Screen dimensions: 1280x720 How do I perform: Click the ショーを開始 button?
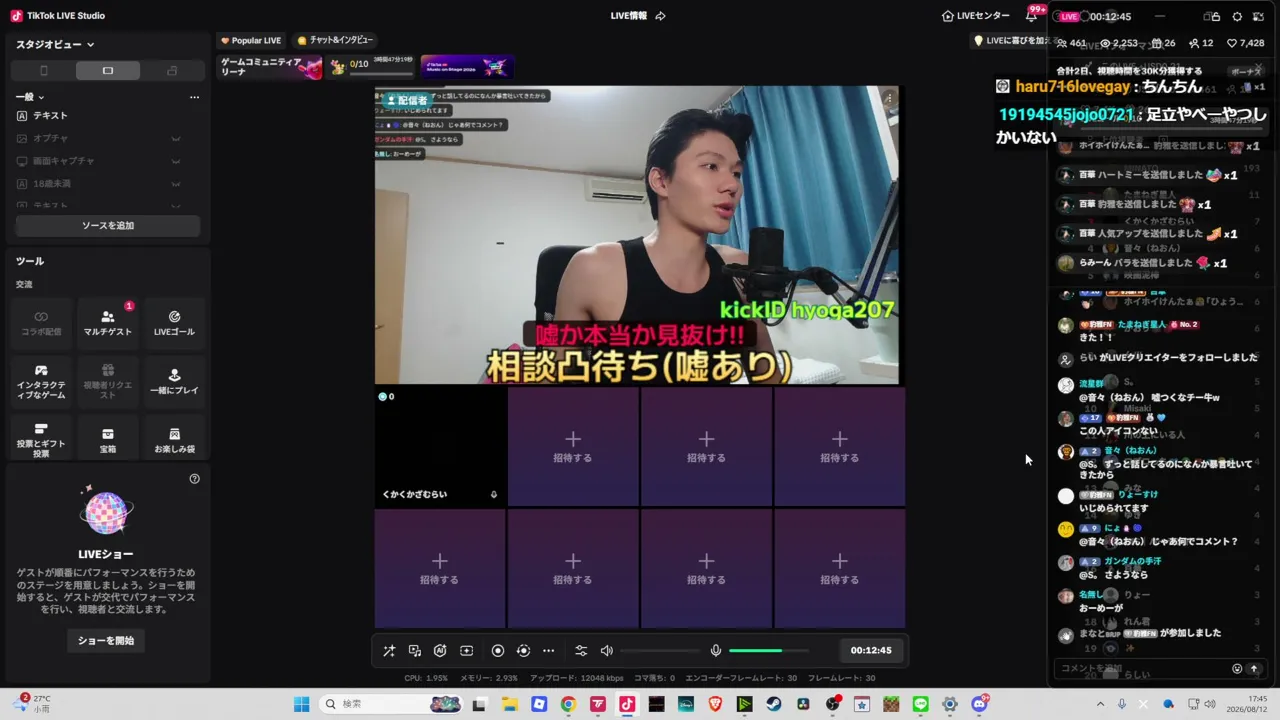[106, 641]
